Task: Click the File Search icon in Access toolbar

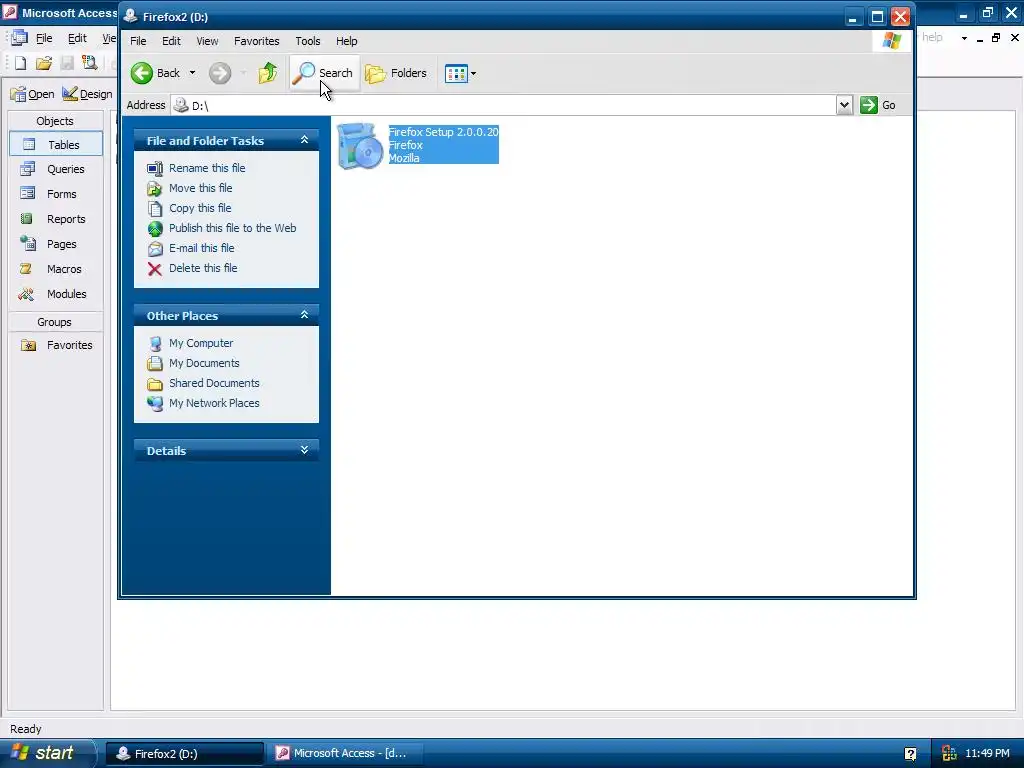Action: (x=89, y=63)
